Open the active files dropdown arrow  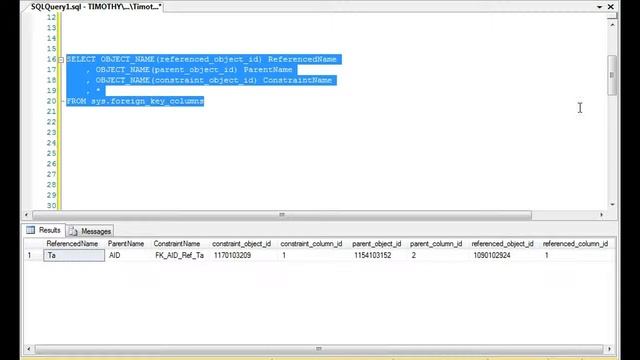[x=599, y=7]
